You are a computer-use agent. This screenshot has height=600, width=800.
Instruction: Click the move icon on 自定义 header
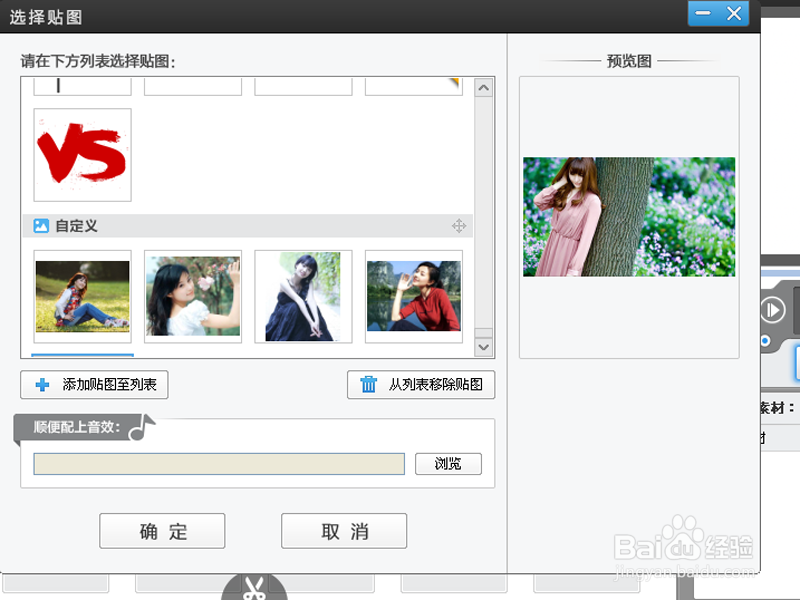(459, 226)
